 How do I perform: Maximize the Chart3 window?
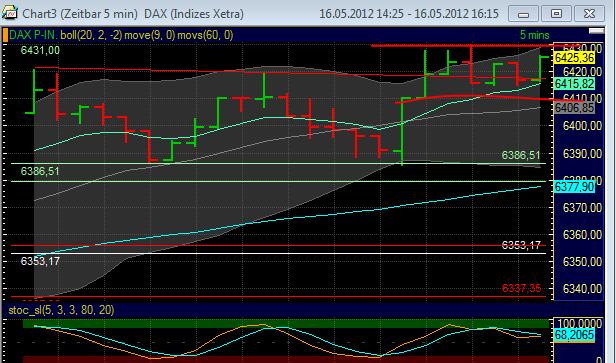tap(556, 13)
